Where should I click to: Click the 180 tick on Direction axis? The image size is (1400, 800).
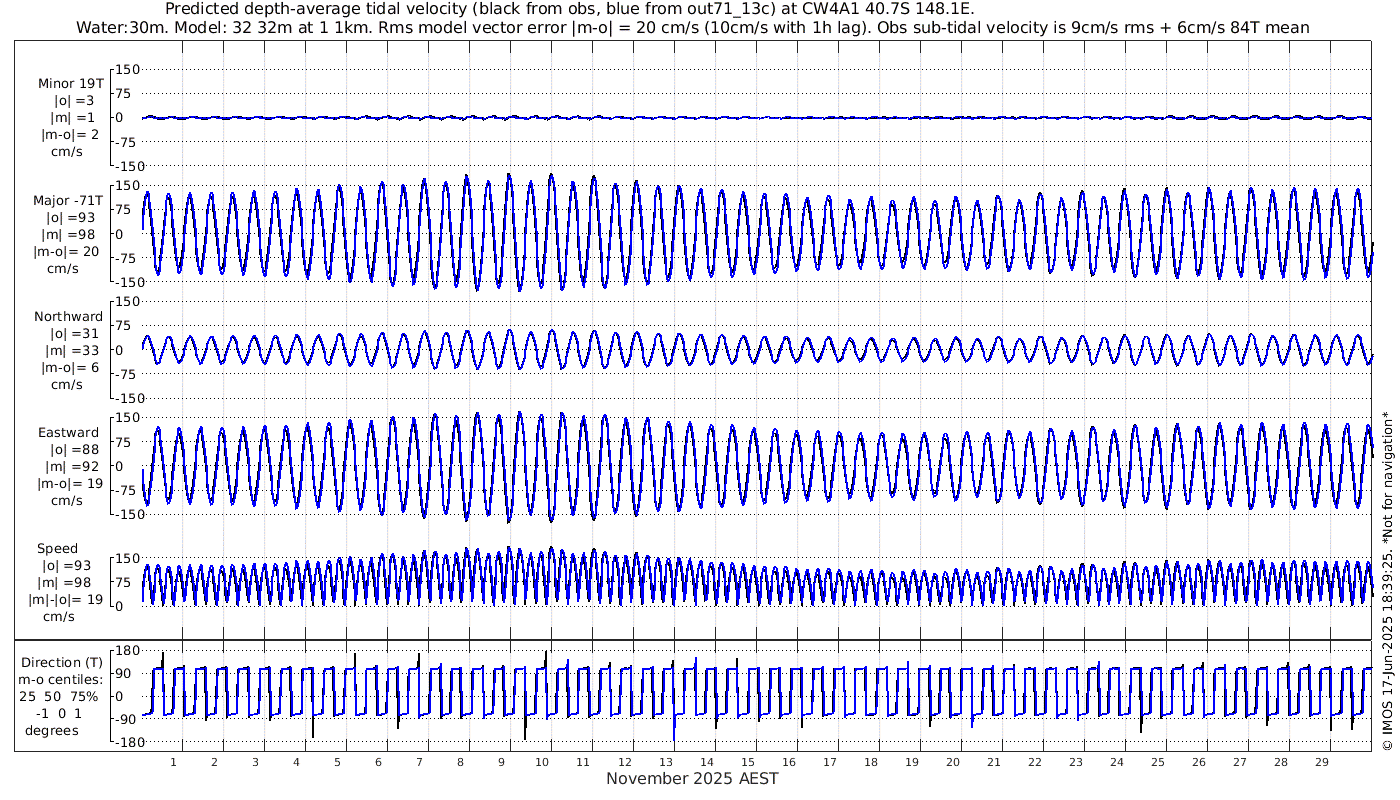click(125, 650)
